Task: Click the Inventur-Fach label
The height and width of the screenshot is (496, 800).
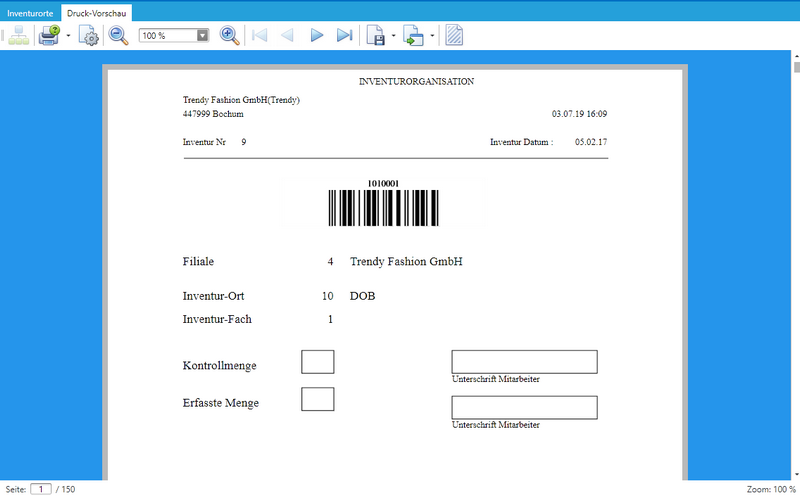Action: [217, 319]
